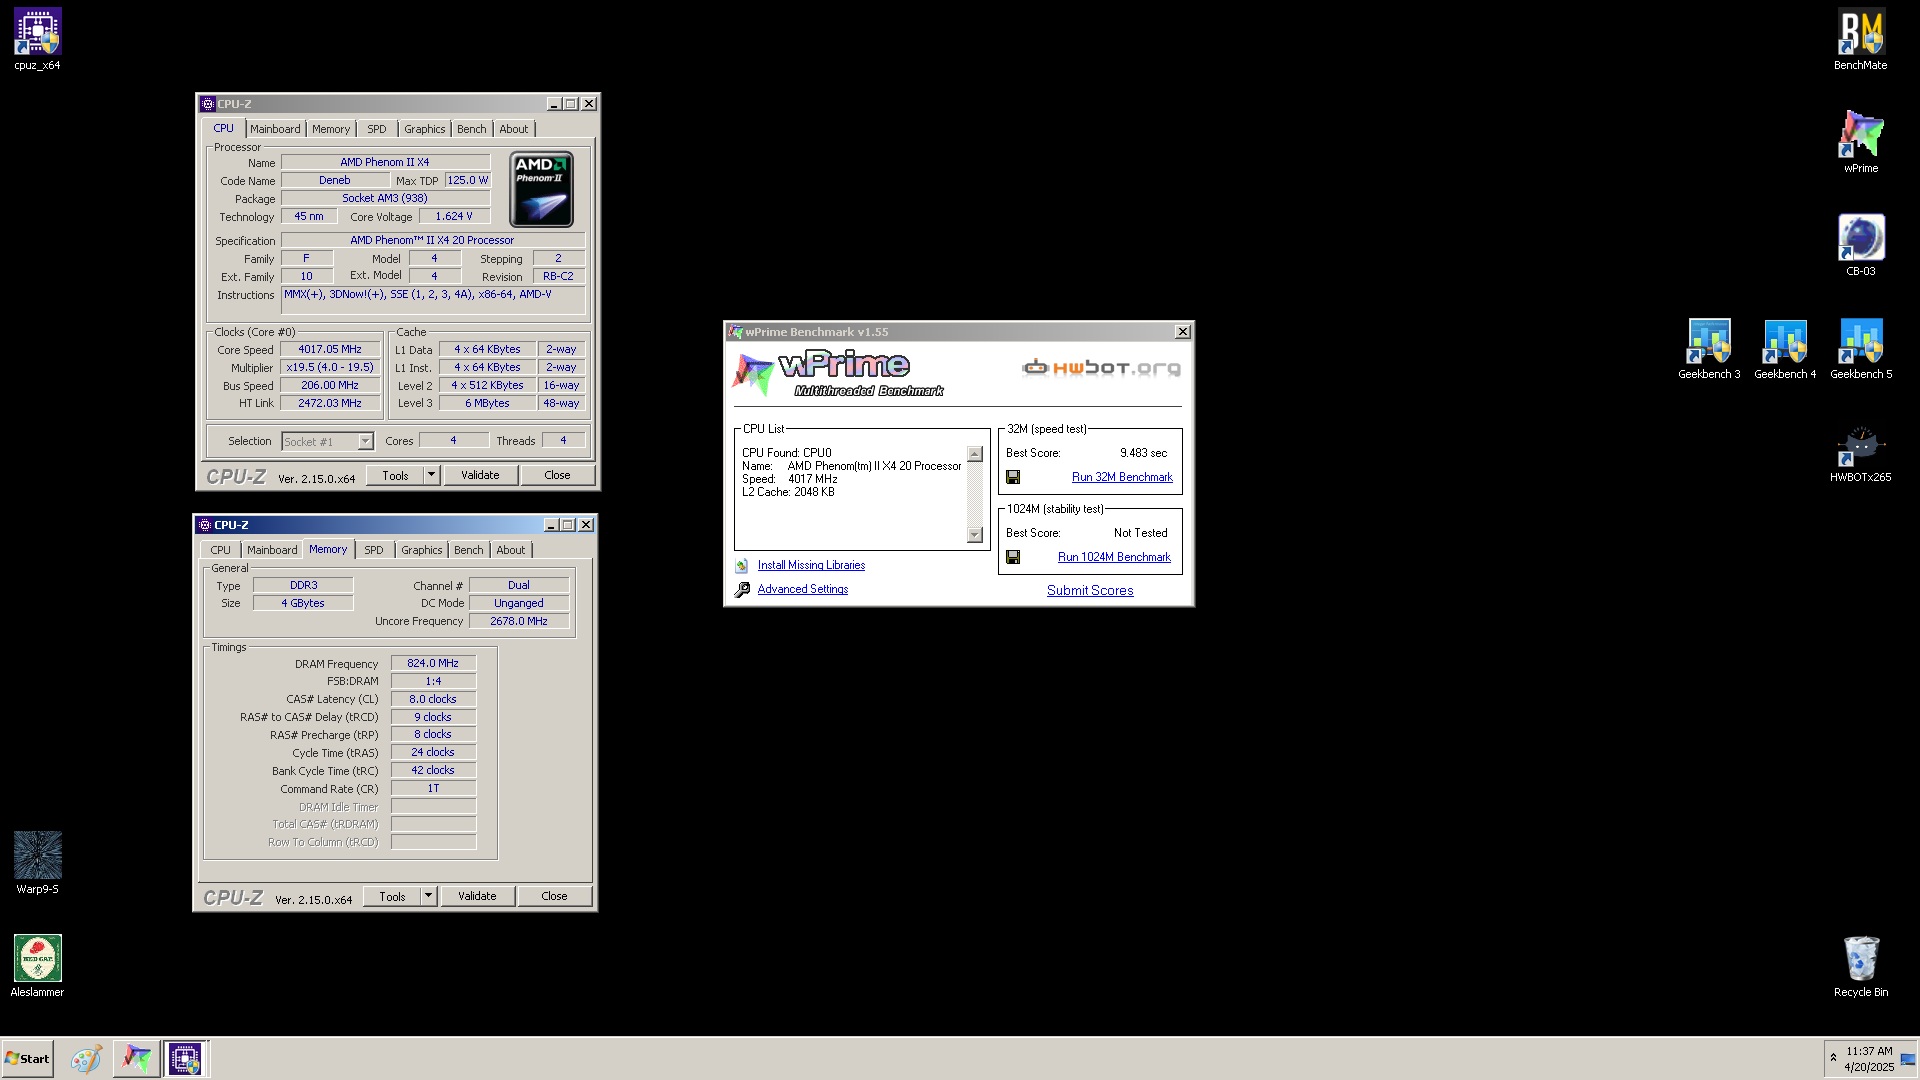Click the tray icon right of the clock
The image size is (1920, 1080).
point(1908,1060)
